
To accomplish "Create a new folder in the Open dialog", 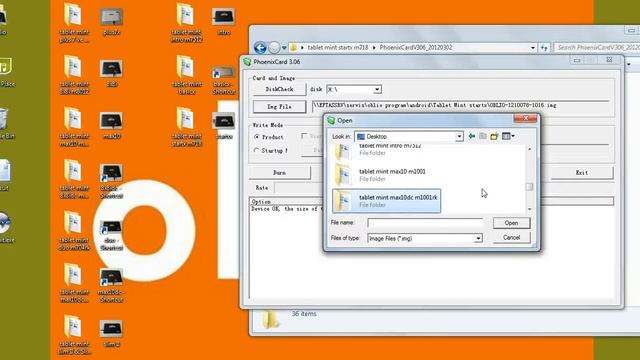I will (x=494, y=136).
